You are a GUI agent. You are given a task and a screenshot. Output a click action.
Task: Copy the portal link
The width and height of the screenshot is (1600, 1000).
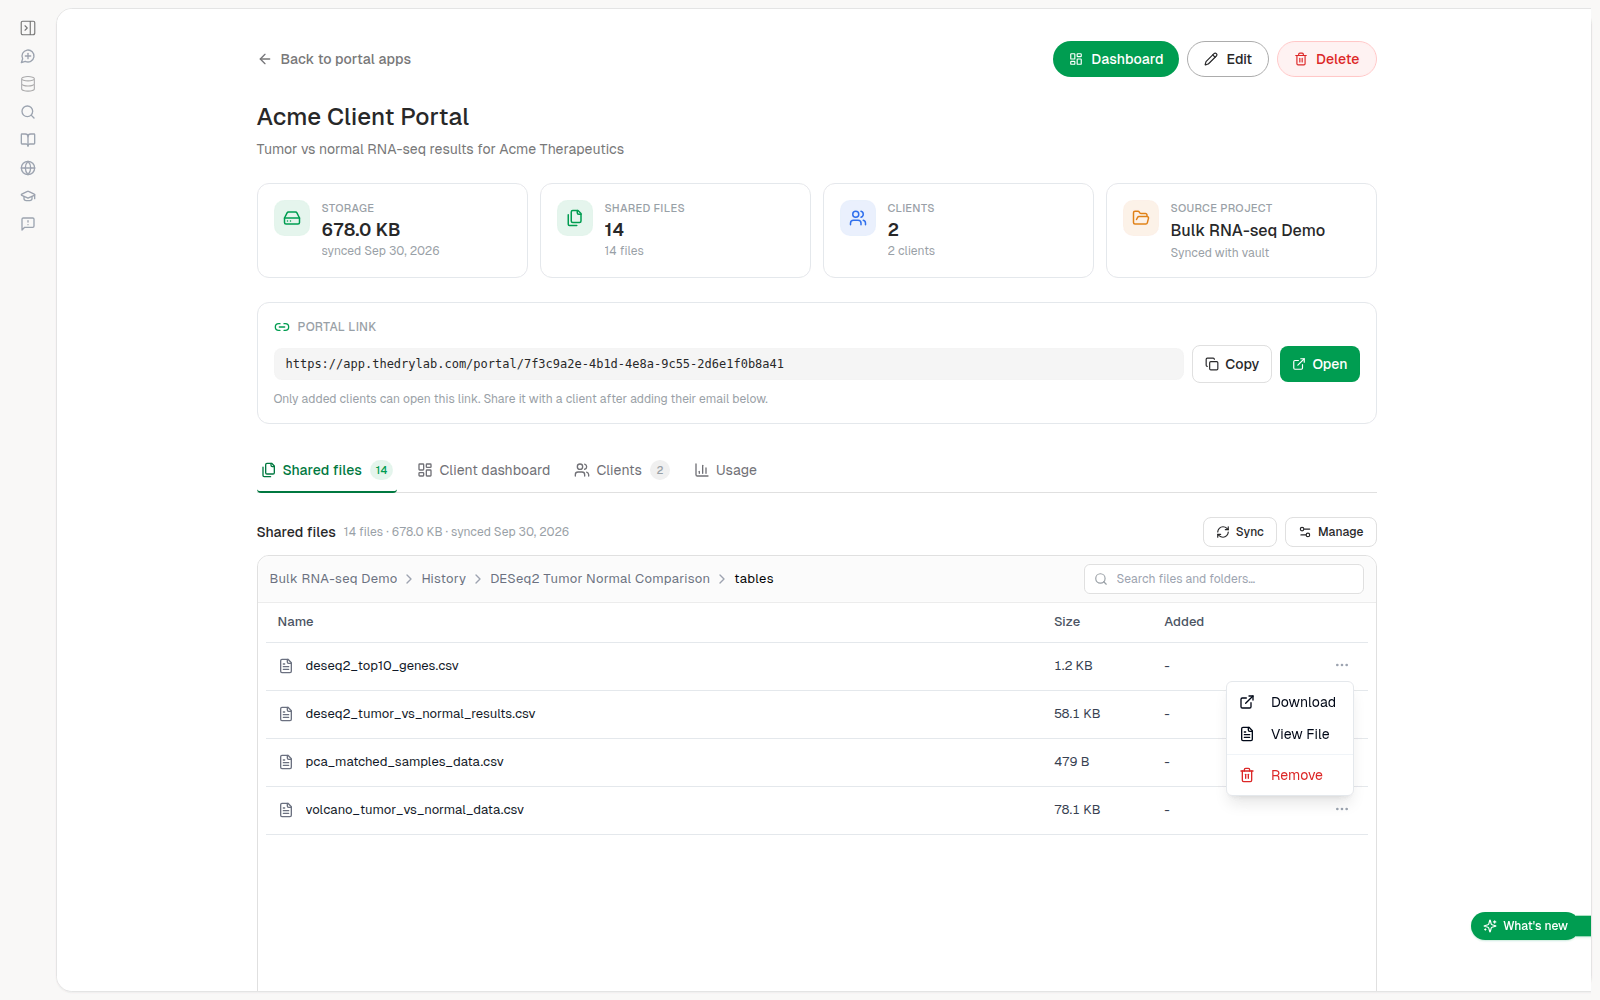1232,364
